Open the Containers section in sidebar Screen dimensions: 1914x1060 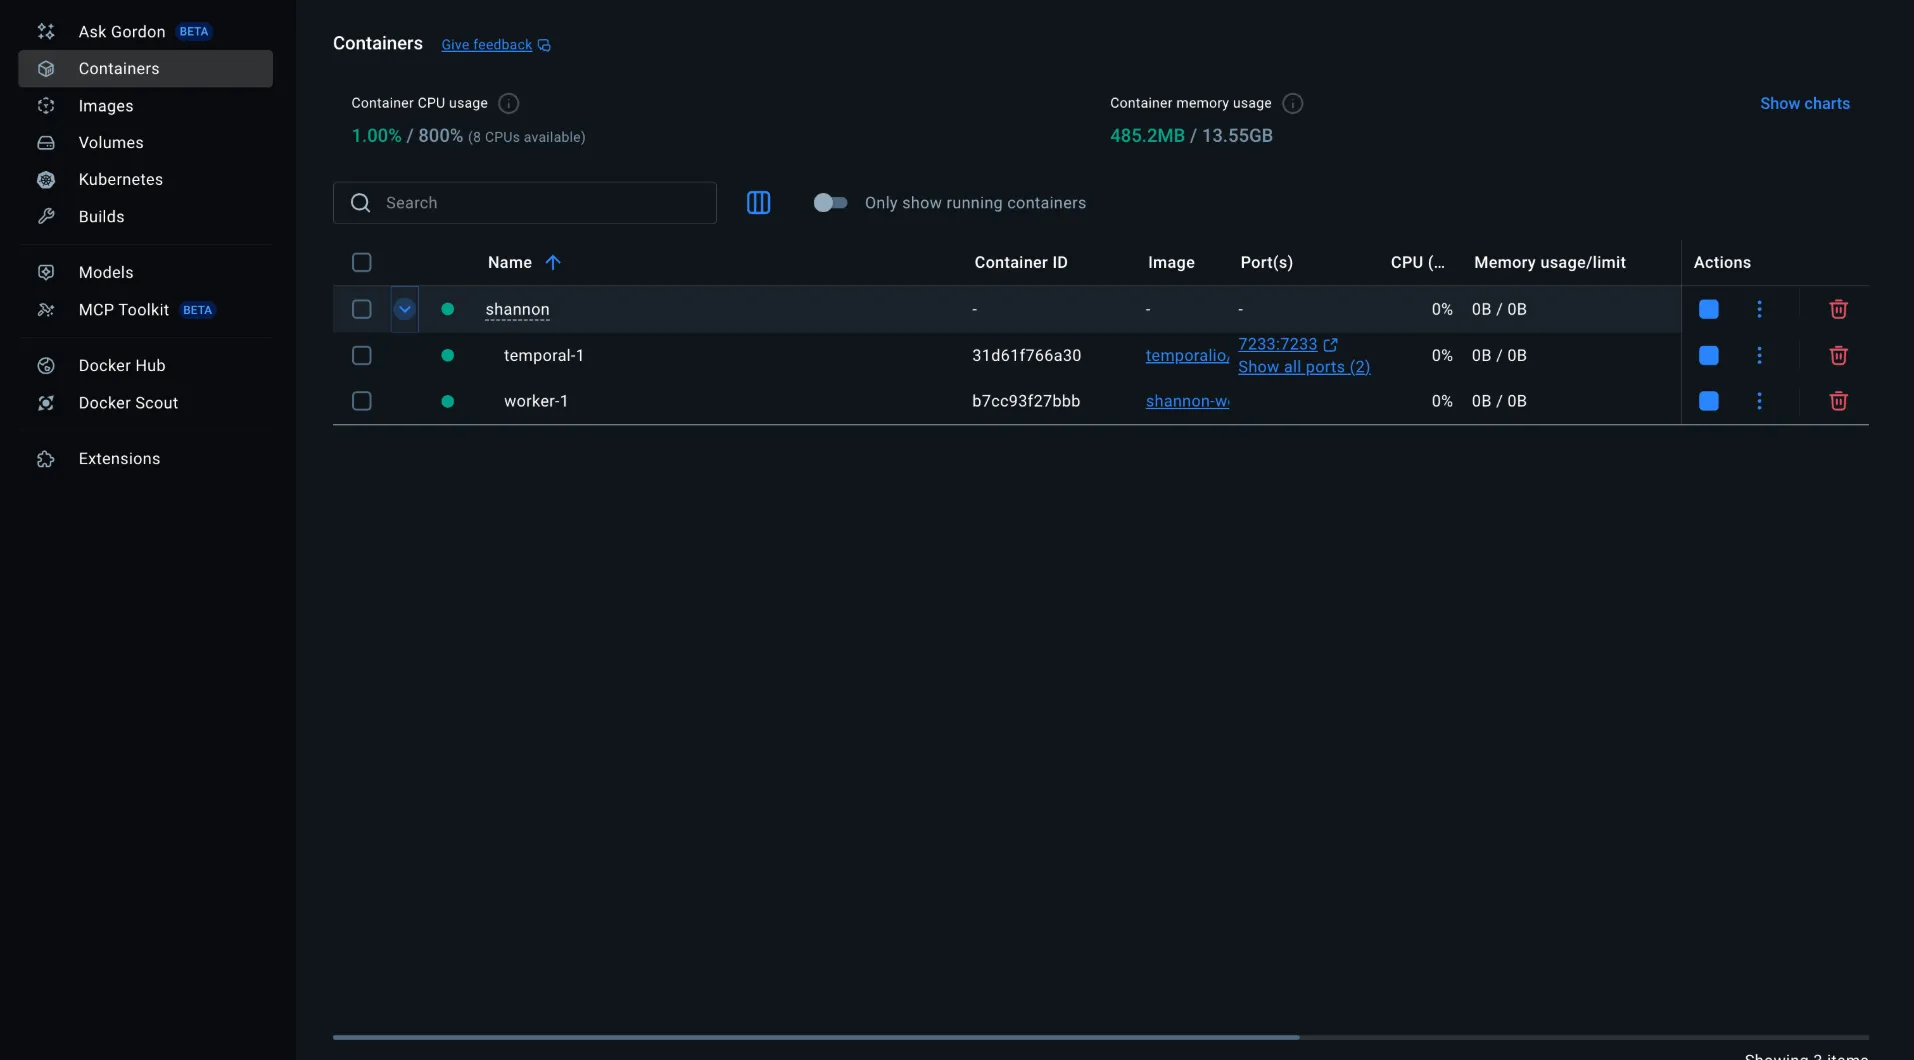pos(118,68)
